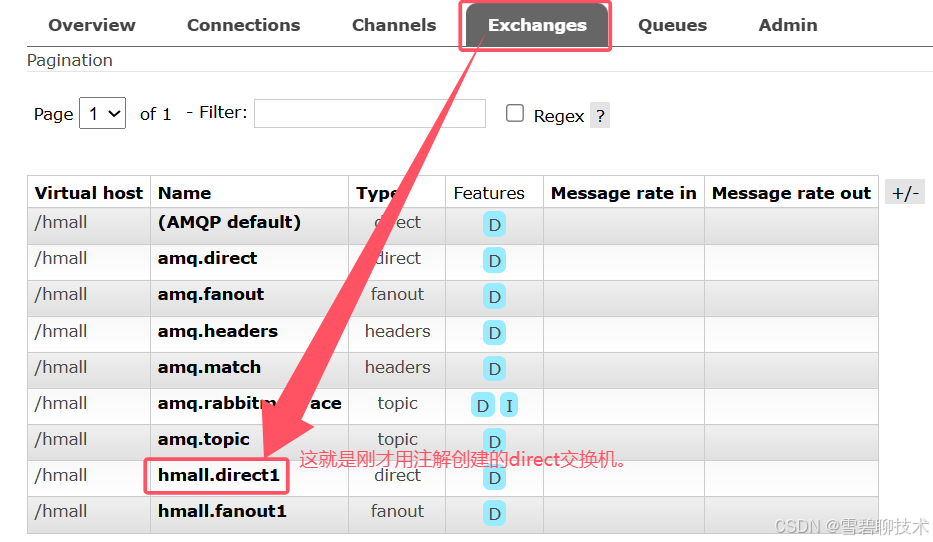Click the Regex help question mark
This screenshot has width=933, height=542.
[600, 115]
